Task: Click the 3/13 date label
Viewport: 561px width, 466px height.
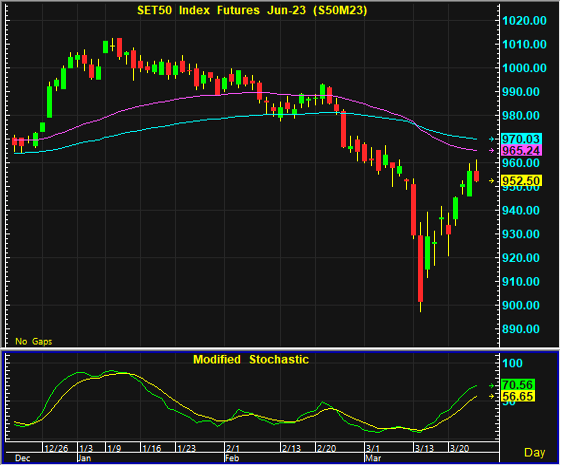Action: 424,448
